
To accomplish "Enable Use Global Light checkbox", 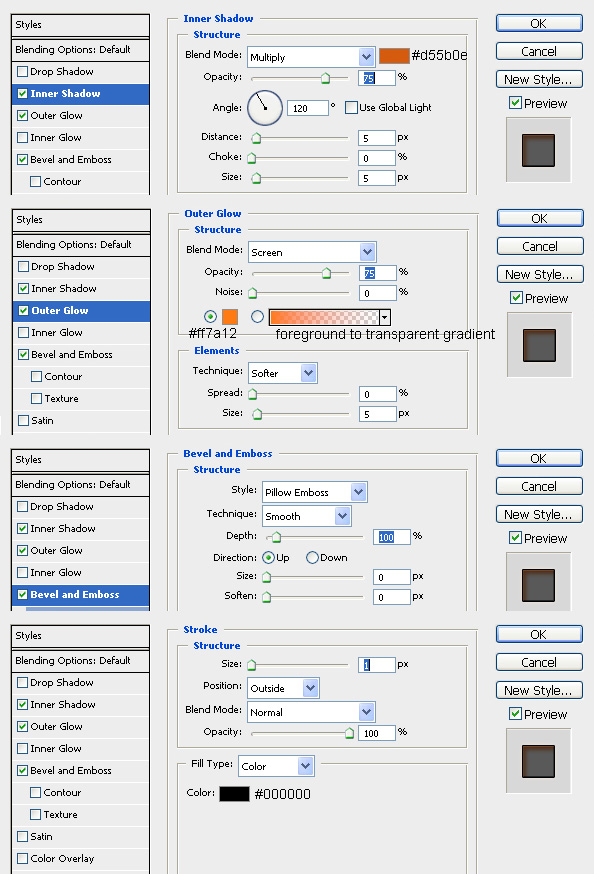I will coord(351,108).
